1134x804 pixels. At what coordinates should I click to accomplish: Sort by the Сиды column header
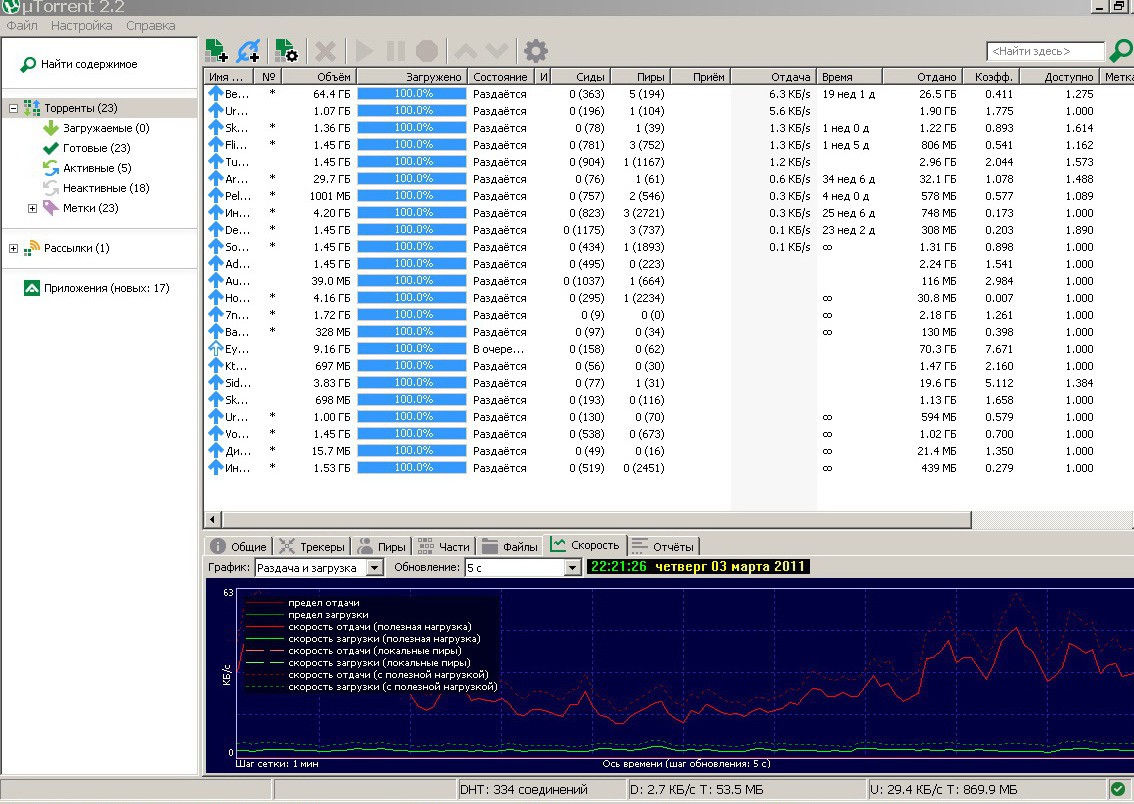(581, 77)
